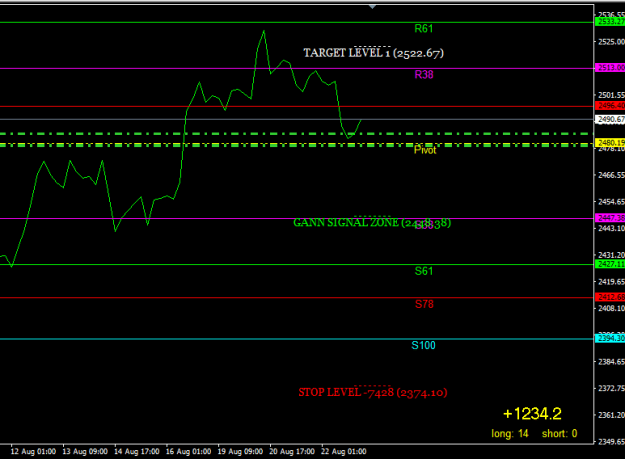Click the 'short: 0' counter
This screenshot has height=459, width=625.
coord(560,434)
